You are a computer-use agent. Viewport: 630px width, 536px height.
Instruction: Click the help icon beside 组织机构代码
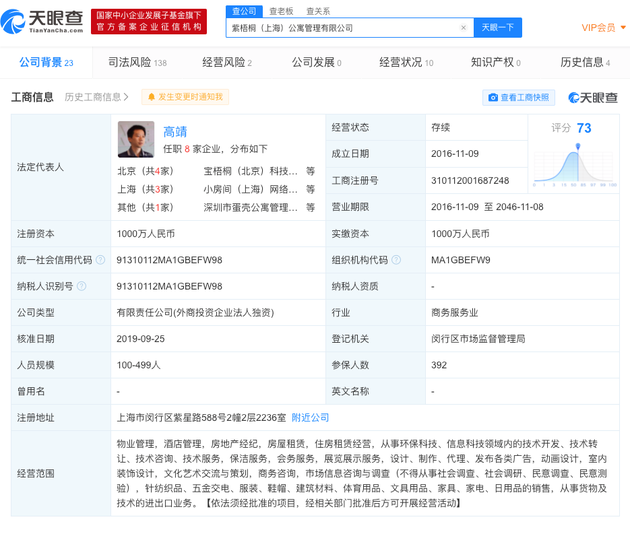tap(397, 260)
